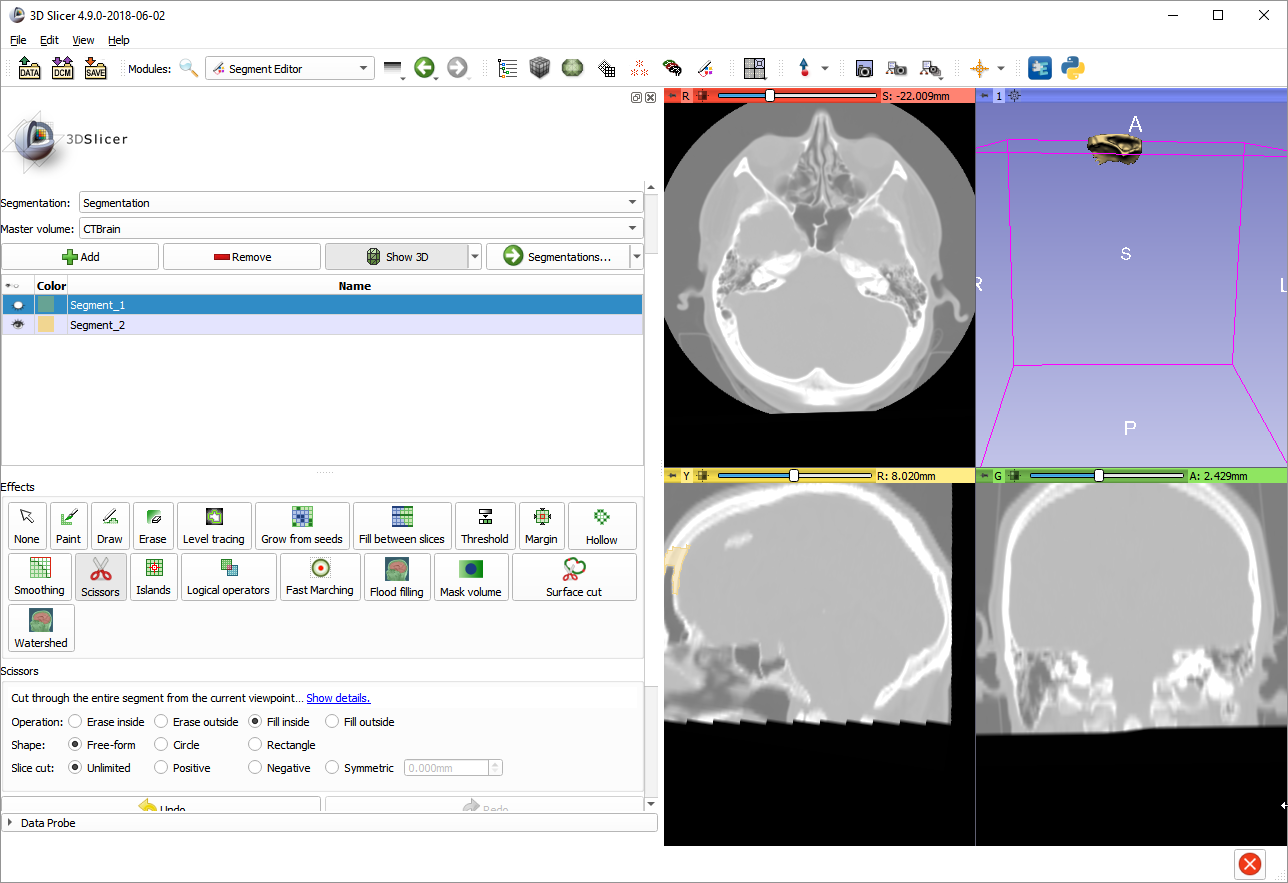Click the Add segment button
Screen dimensions: 1288x883
point(80,257)
